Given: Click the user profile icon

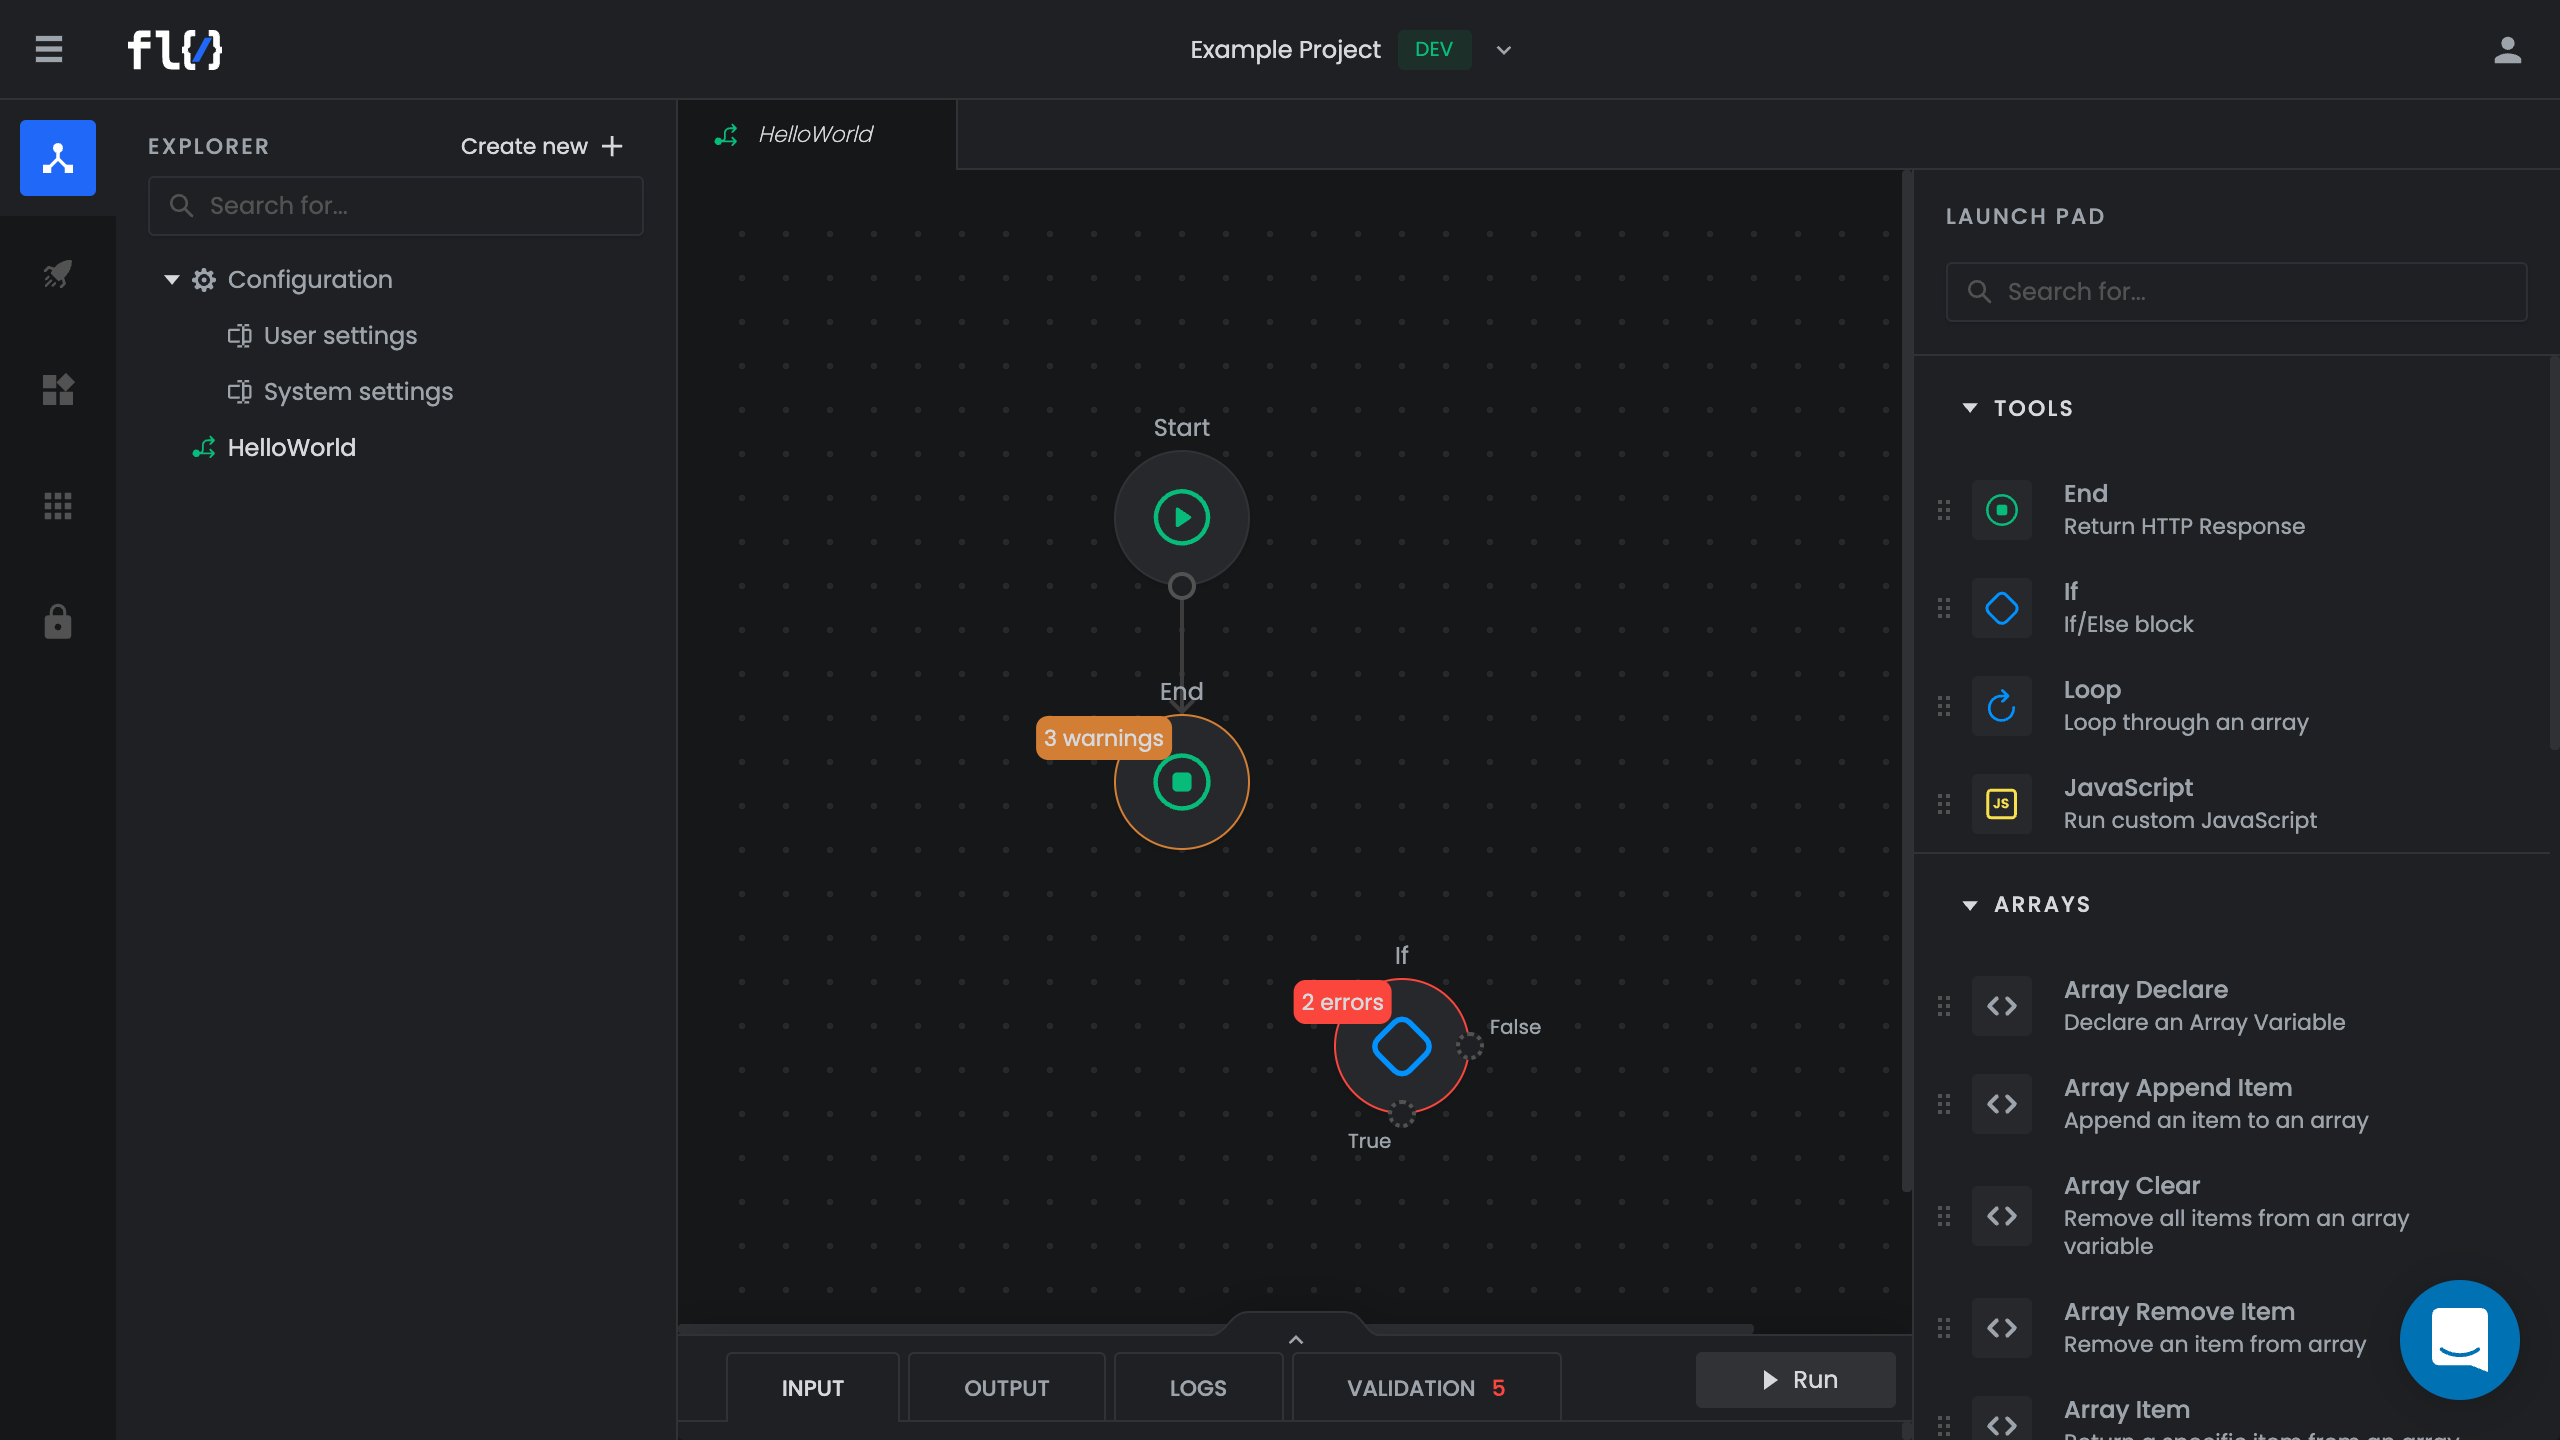Looking at the screenshot, I should [x=2507, y=50].
